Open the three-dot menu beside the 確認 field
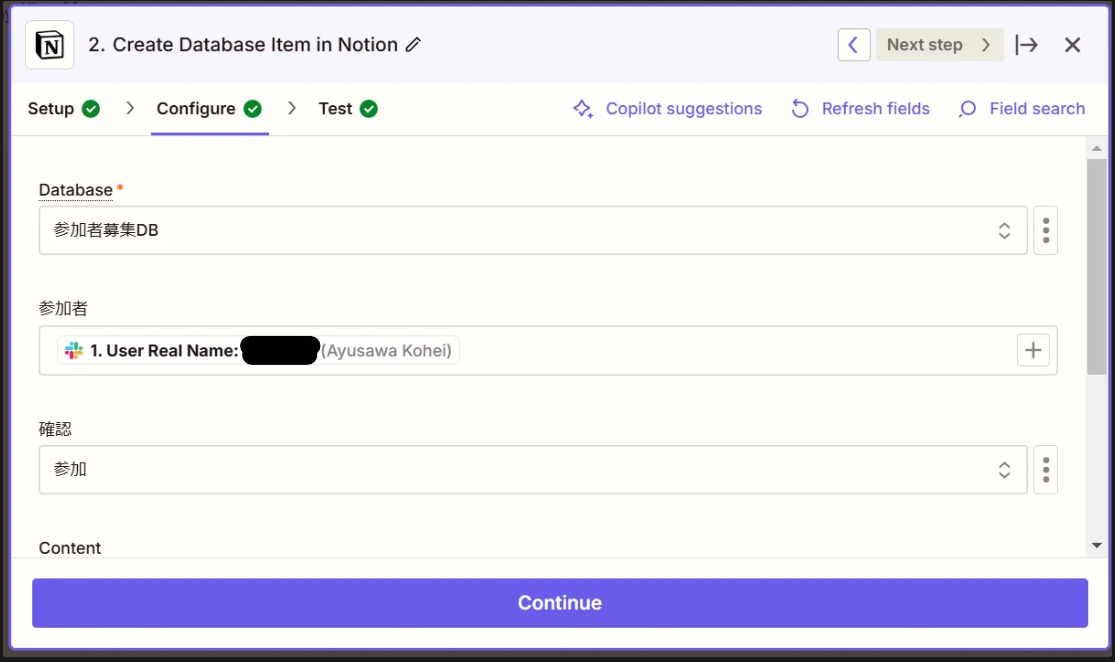Image resolution: width=1115 pixels, height=662 pixels. coord(1045,469)
